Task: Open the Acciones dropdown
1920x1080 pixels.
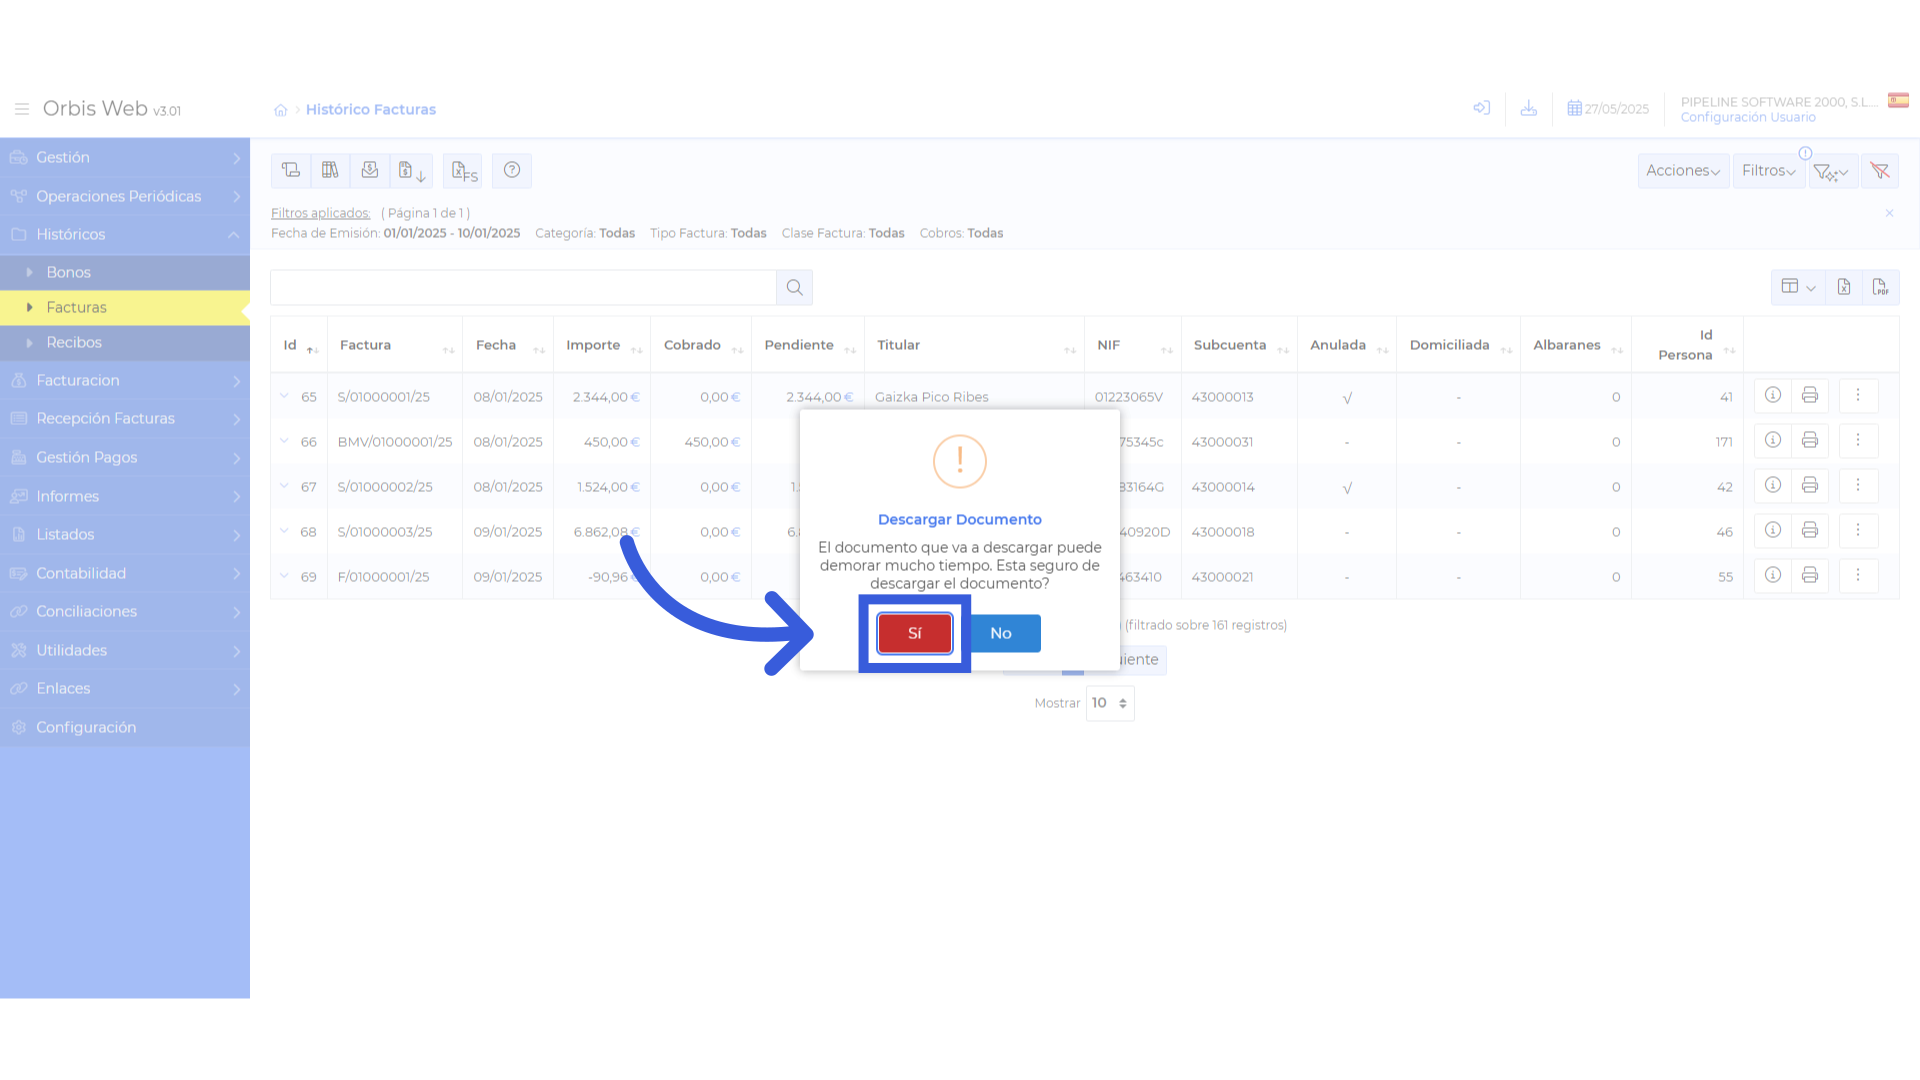Action: (1683, 171)
